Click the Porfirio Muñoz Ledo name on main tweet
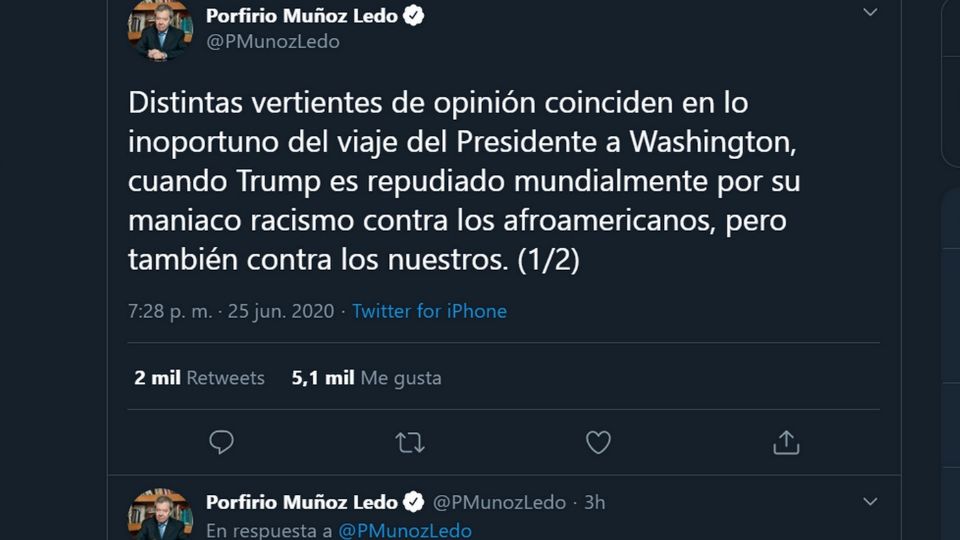960x540 pixels. pos(301,16)
